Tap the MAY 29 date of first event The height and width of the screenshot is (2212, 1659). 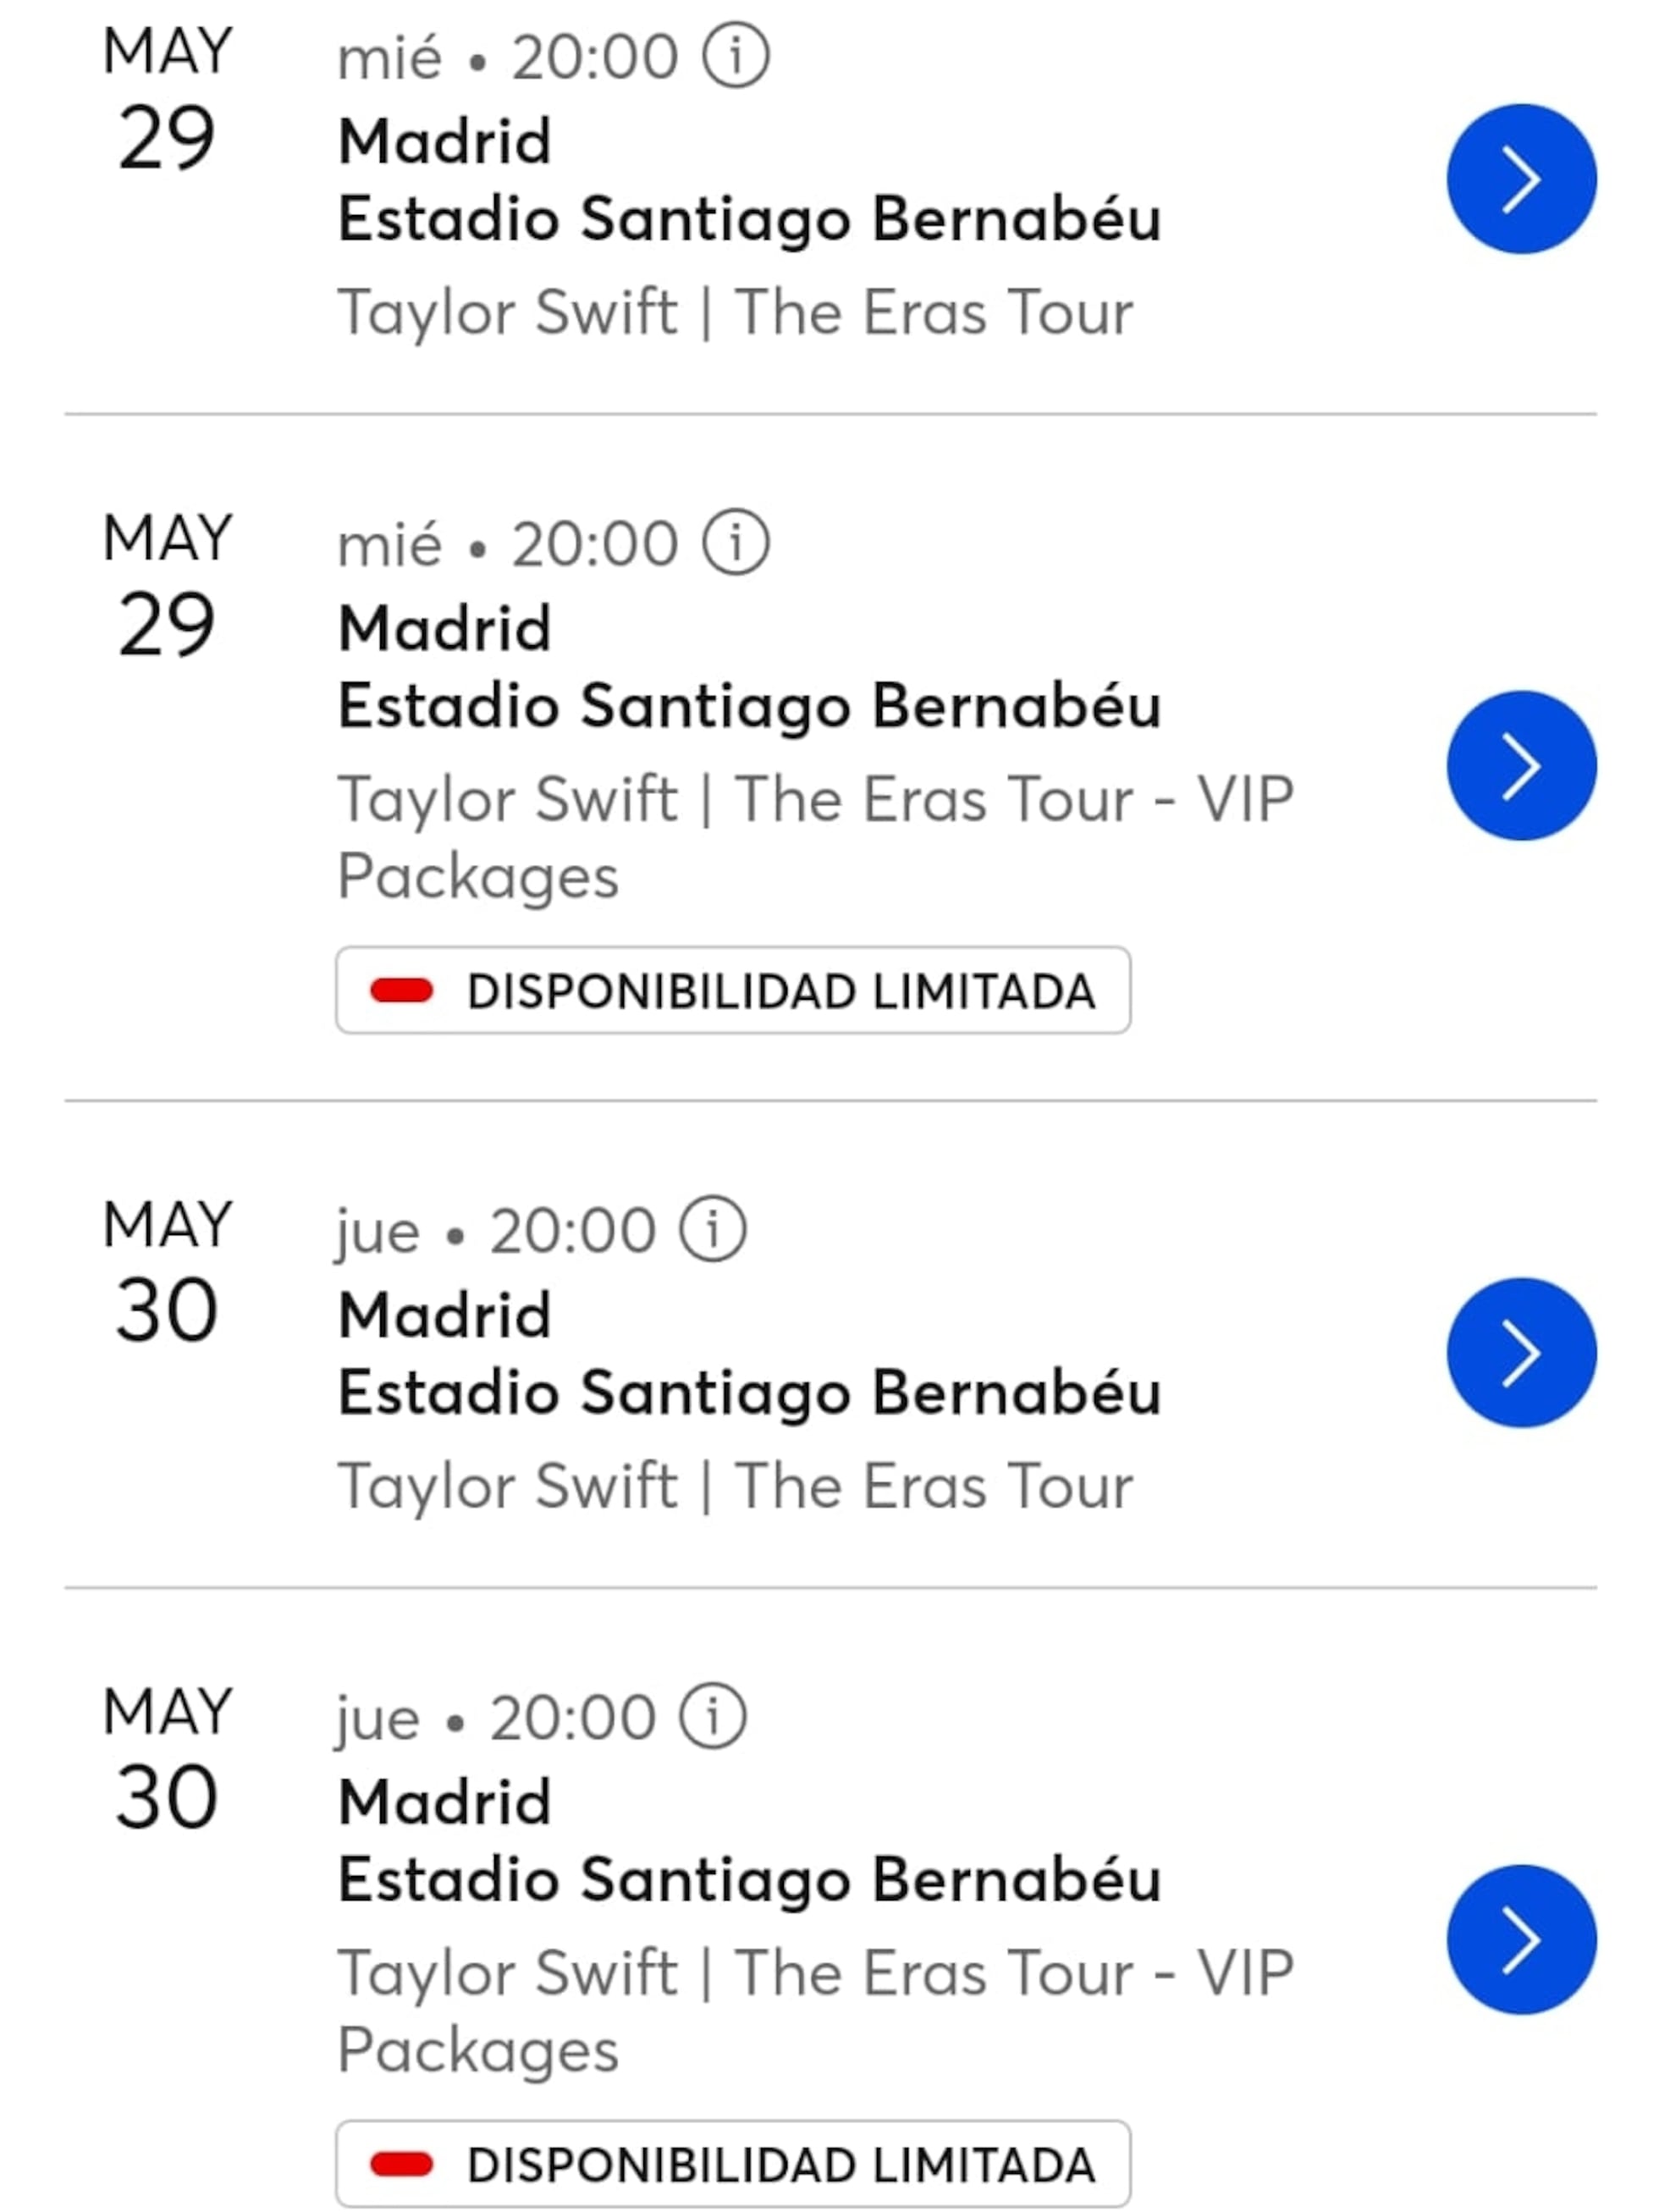pyautogui.click(x=167, y=98)
